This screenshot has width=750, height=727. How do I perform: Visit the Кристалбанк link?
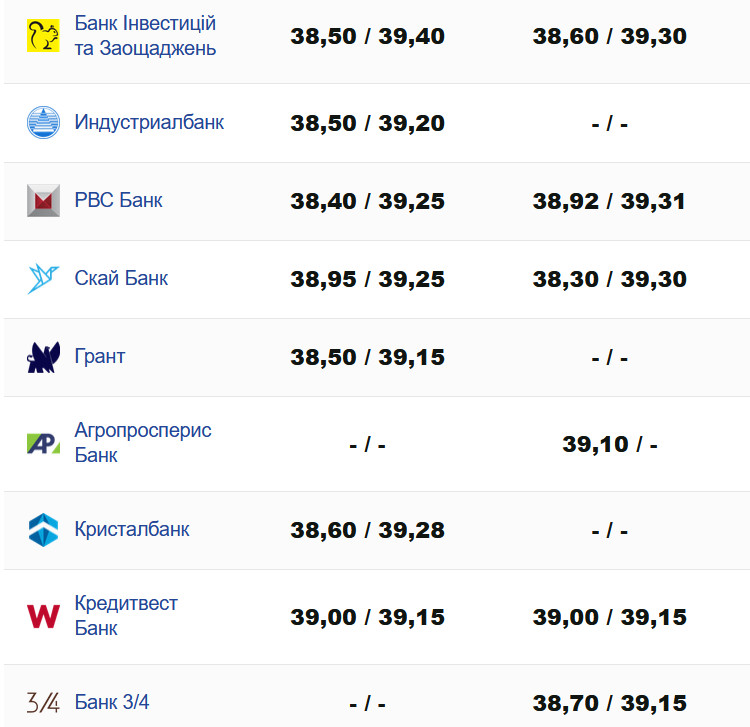(132, 530)
